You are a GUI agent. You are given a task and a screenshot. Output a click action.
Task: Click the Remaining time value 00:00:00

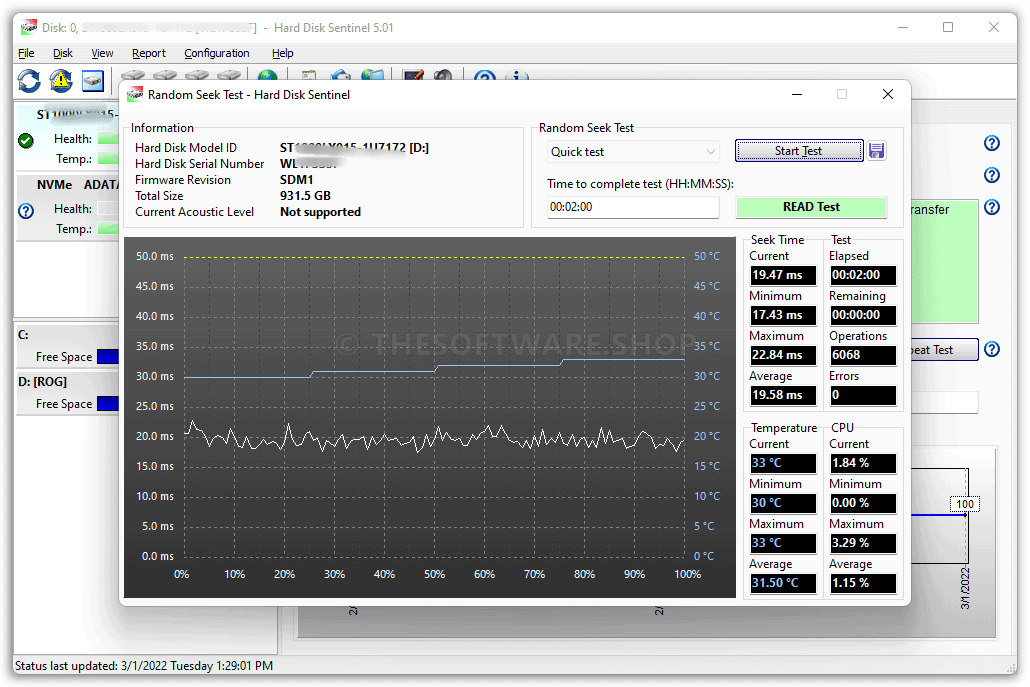tap(862, 315)
